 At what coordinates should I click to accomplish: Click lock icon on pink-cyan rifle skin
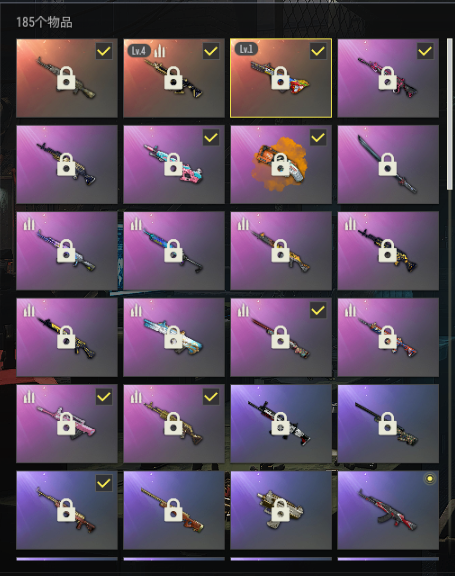(x=173, y=164)
